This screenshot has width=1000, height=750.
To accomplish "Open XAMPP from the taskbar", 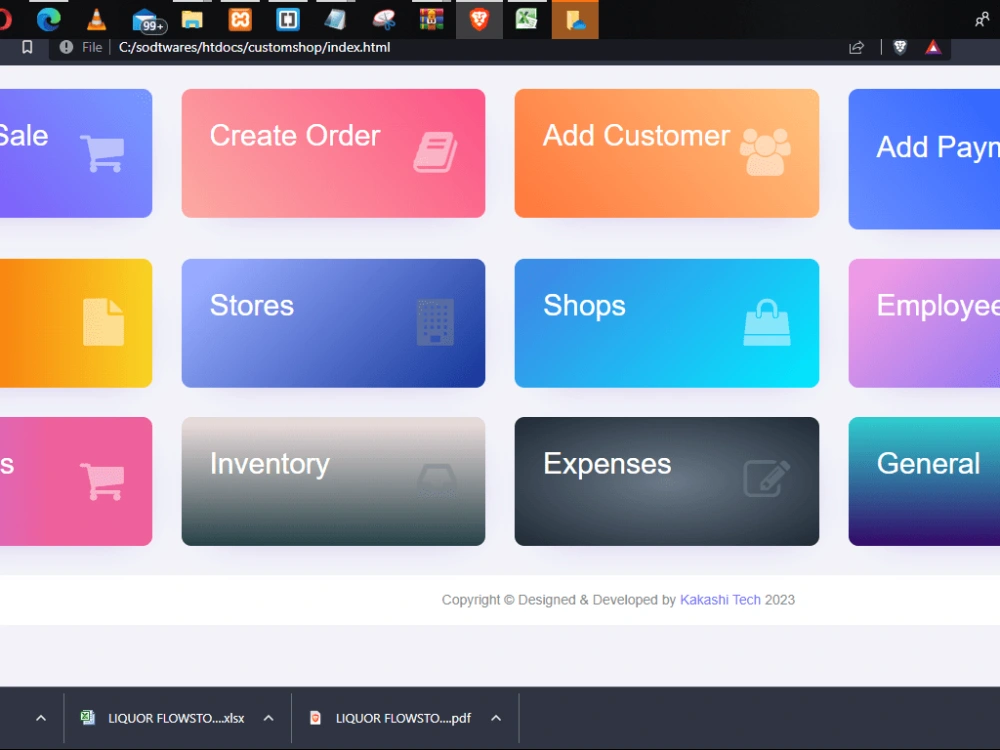I will click(x=240, y=20).
